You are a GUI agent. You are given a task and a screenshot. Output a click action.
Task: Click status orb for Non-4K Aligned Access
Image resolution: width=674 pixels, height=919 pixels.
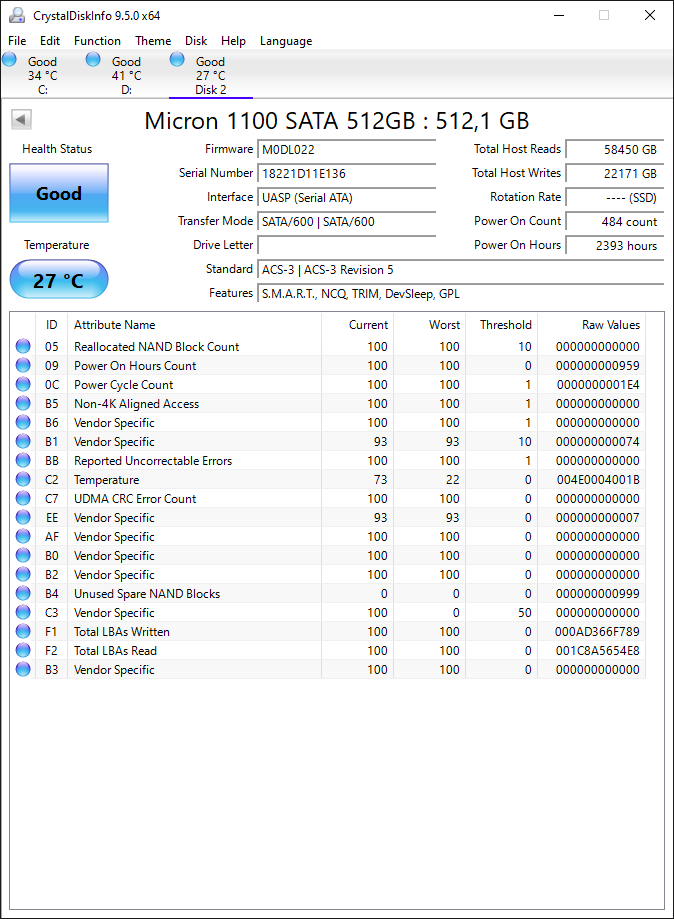pyautogui.click(x=23, y=403)
